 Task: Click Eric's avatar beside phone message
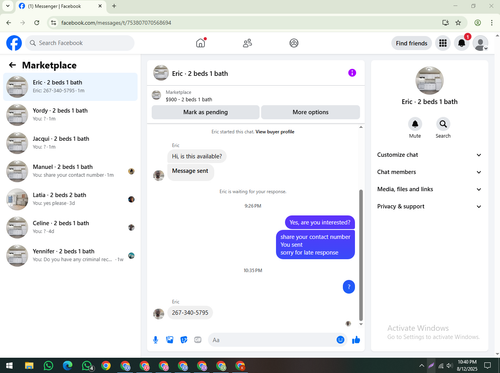point(159,314)
